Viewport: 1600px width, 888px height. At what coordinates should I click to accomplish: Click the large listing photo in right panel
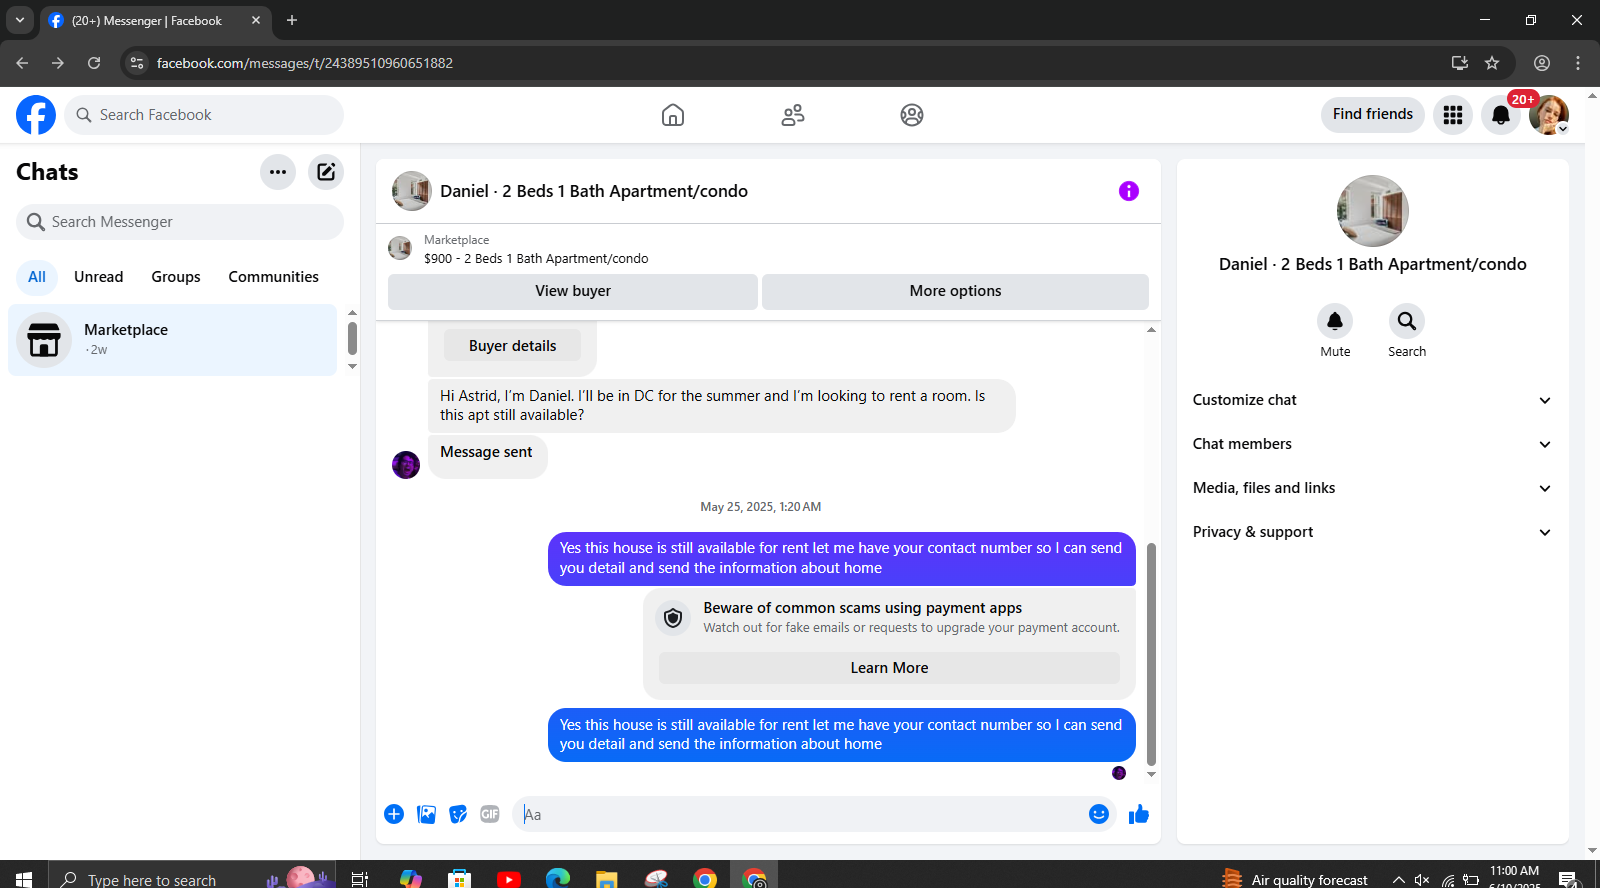point(1373,211)
